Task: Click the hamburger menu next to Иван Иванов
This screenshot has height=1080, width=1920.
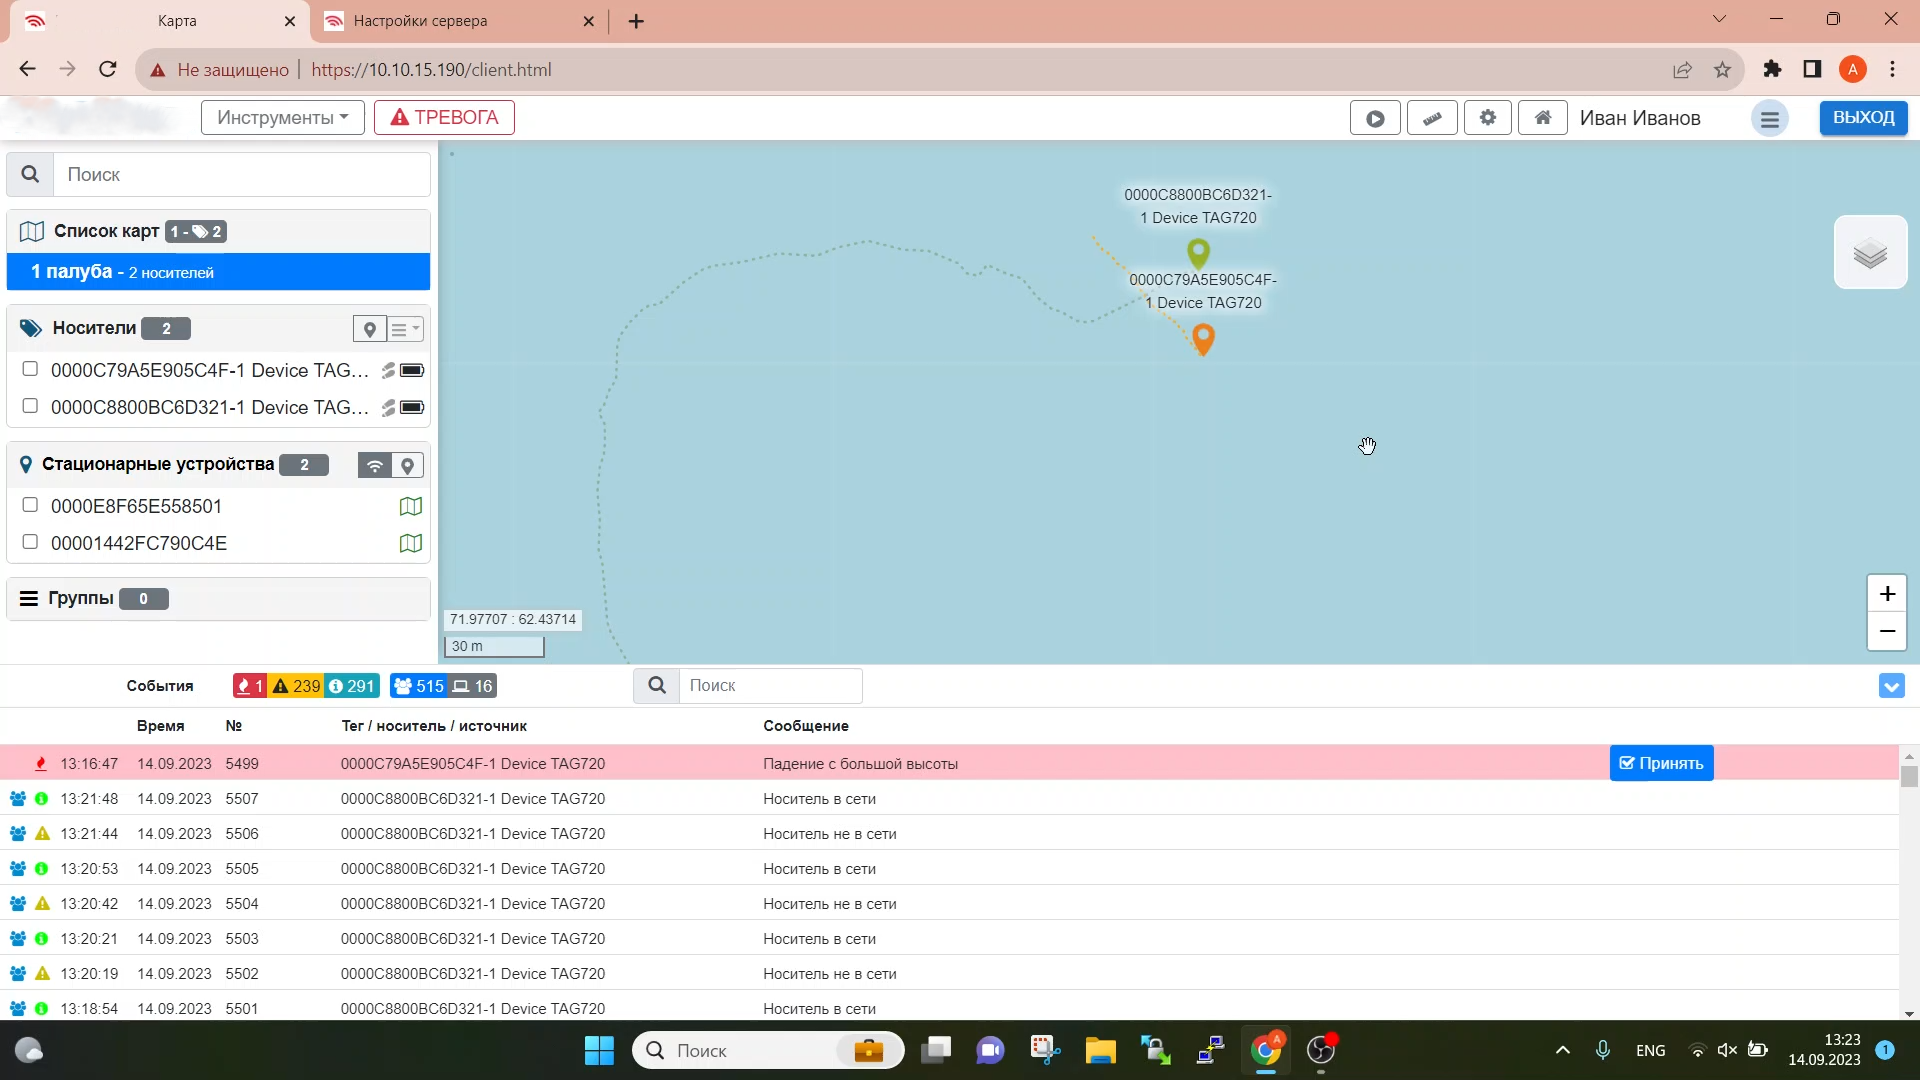Action: tap(1769, 119)
